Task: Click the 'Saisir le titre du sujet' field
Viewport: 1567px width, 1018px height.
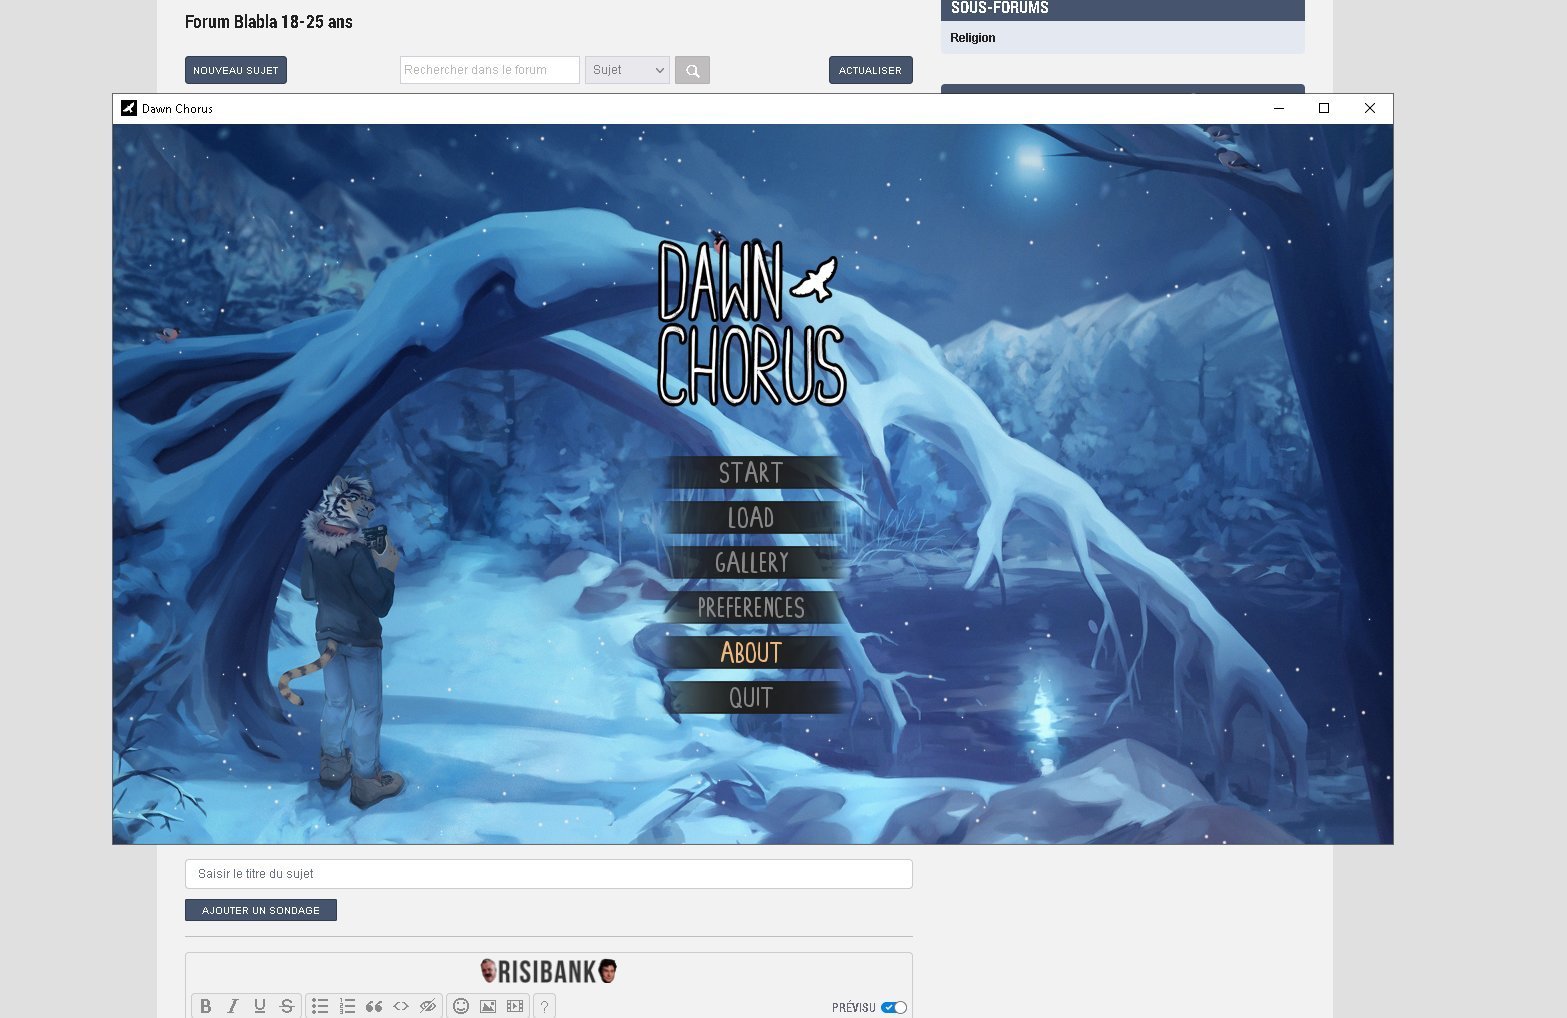Action: pos(549,874)
